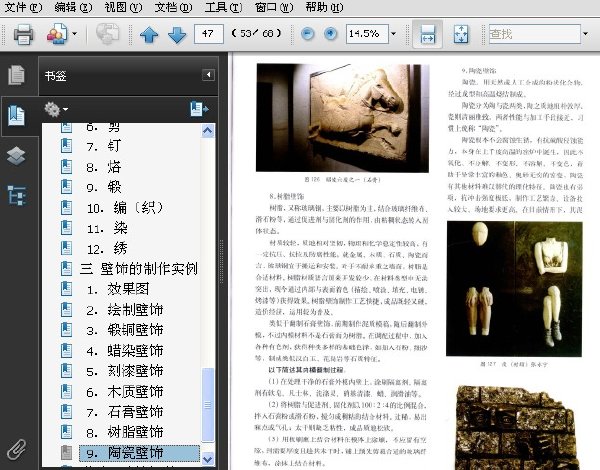Click bookmark icon beside 4. 蜡染壁饰

[x=66, y=351]
